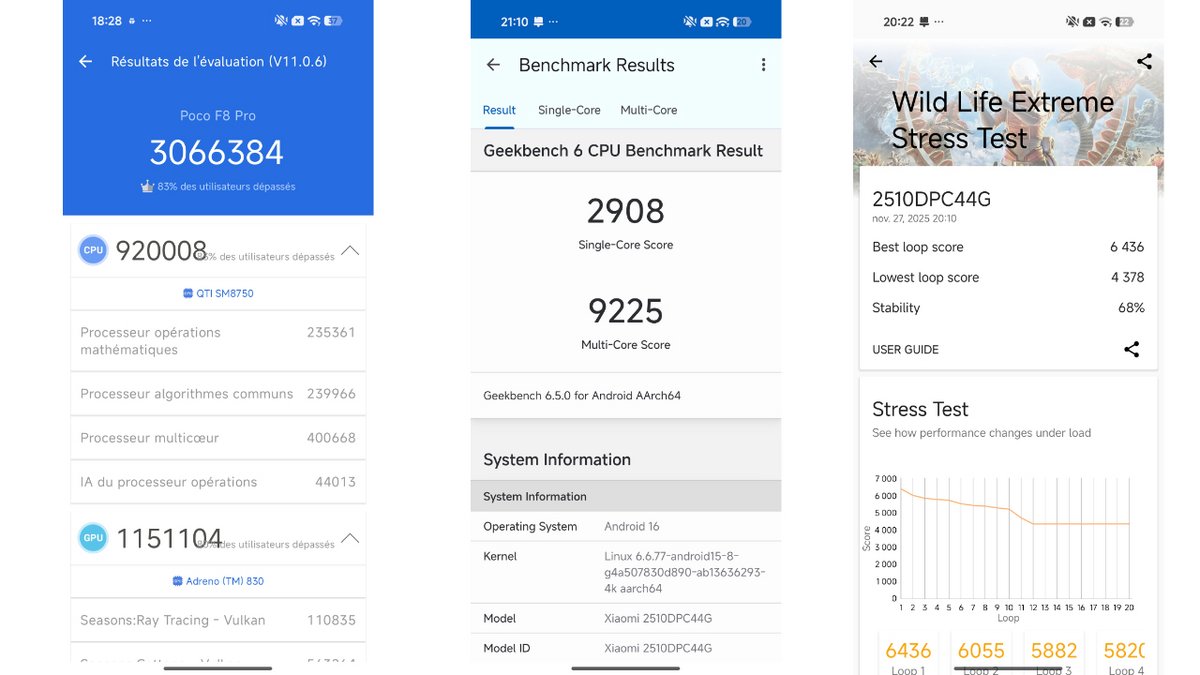This screenshot has height=675, width=1200.
Task: Collapse the CPU score section
Action: pyautogui.click(x=350, y=250)
